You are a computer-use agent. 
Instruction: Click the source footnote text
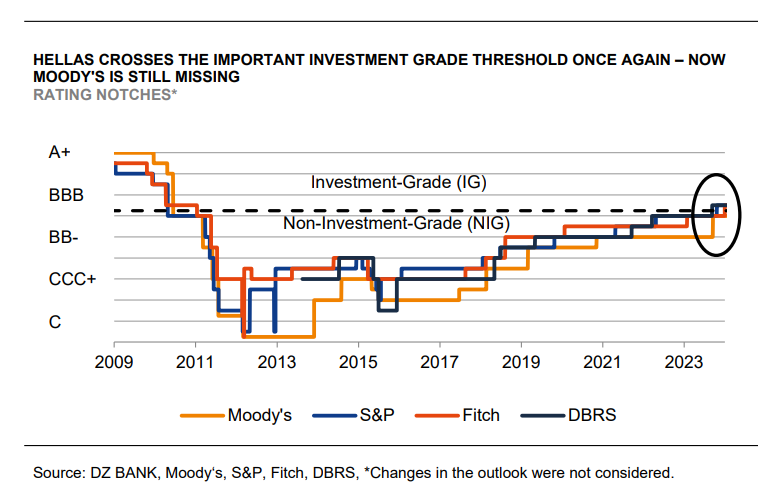click(x=354, y=472)
